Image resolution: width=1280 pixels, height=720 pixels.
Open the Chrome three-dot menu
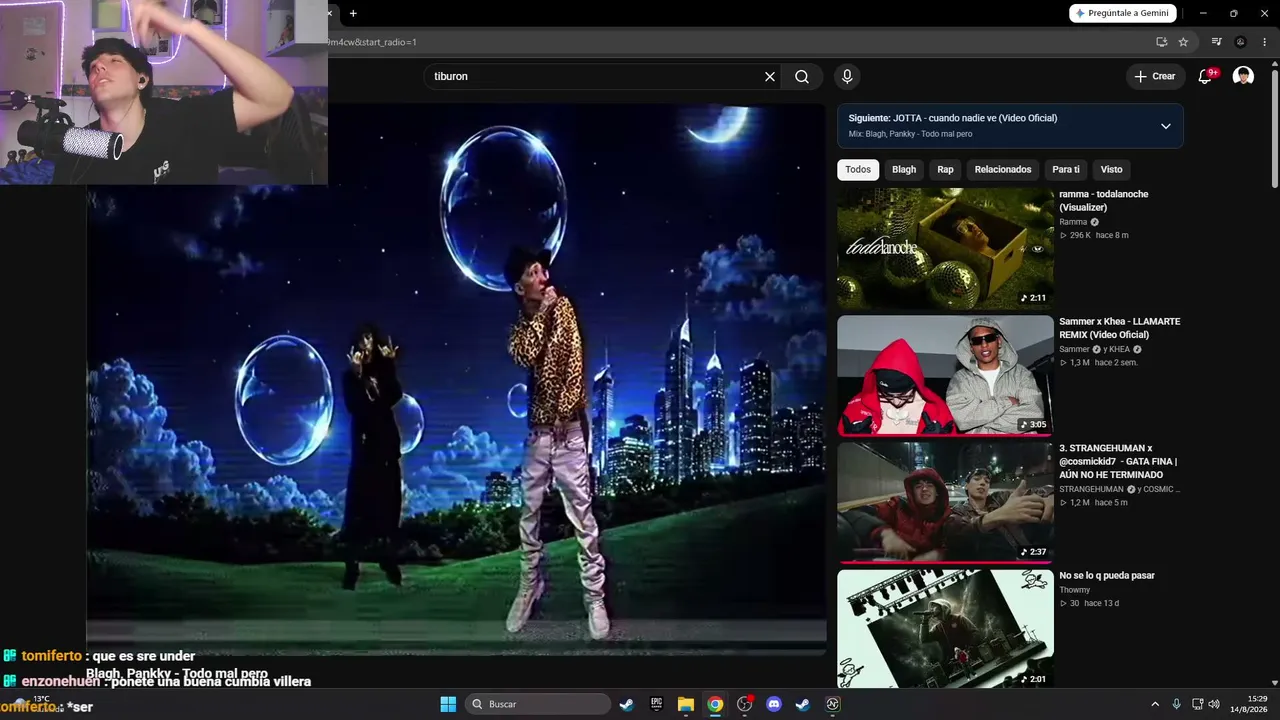[1264, 42]
